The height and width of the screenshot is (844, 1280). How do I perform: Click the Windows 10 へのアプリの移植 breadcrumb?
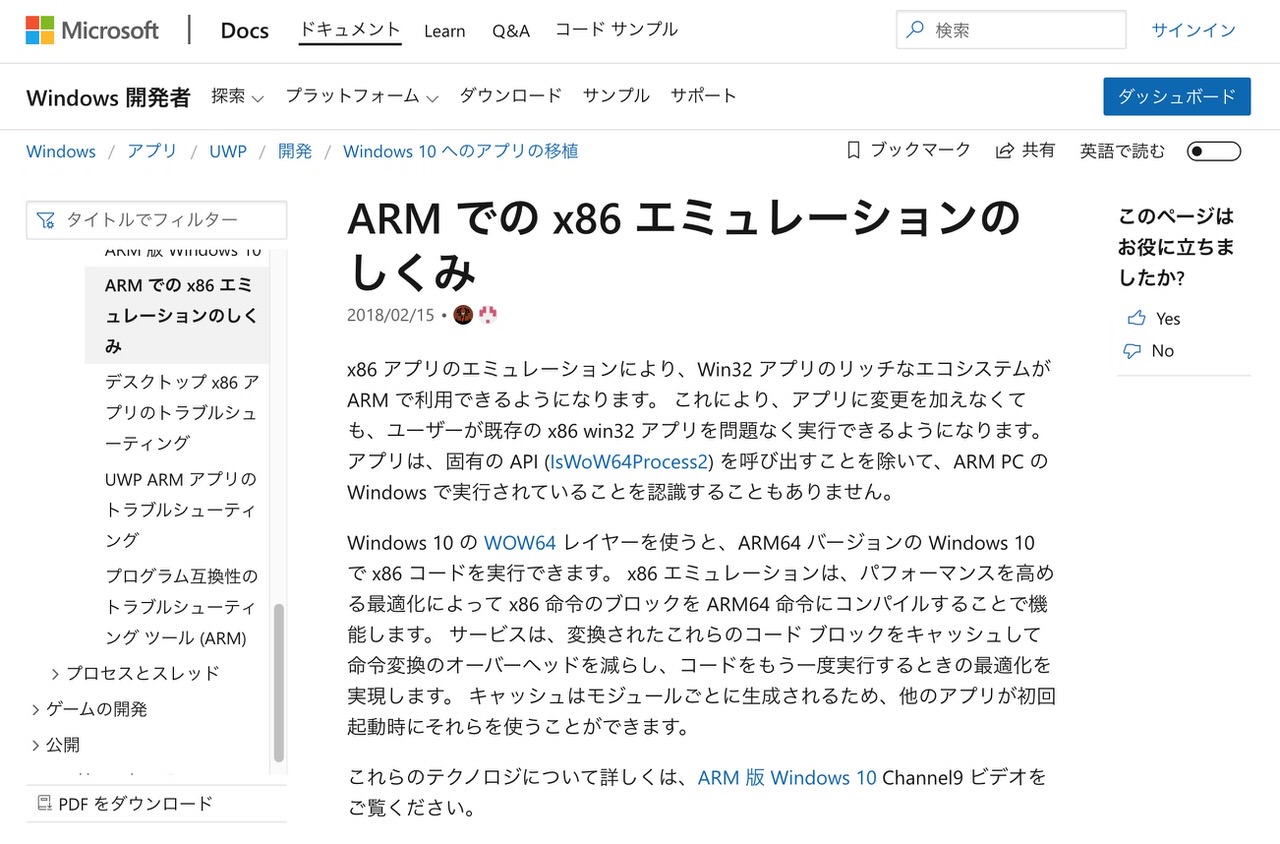[x=460, y=151]
